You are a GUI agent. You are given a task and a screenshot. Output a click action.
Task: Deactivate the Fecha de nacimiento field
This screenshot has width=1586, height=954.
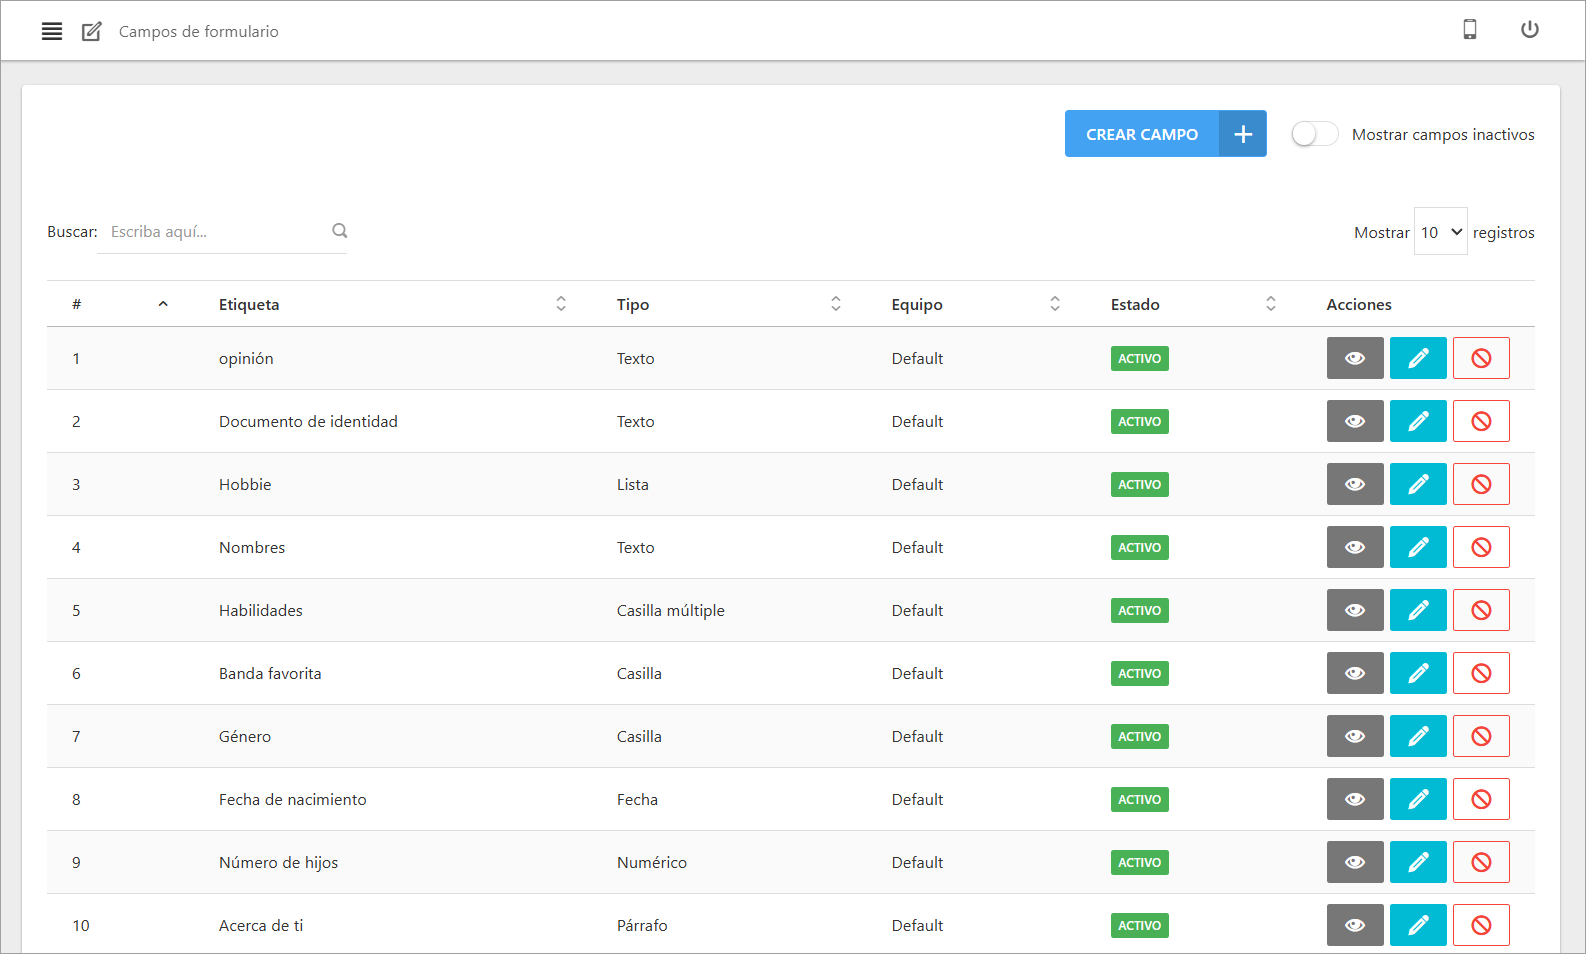1480,799
